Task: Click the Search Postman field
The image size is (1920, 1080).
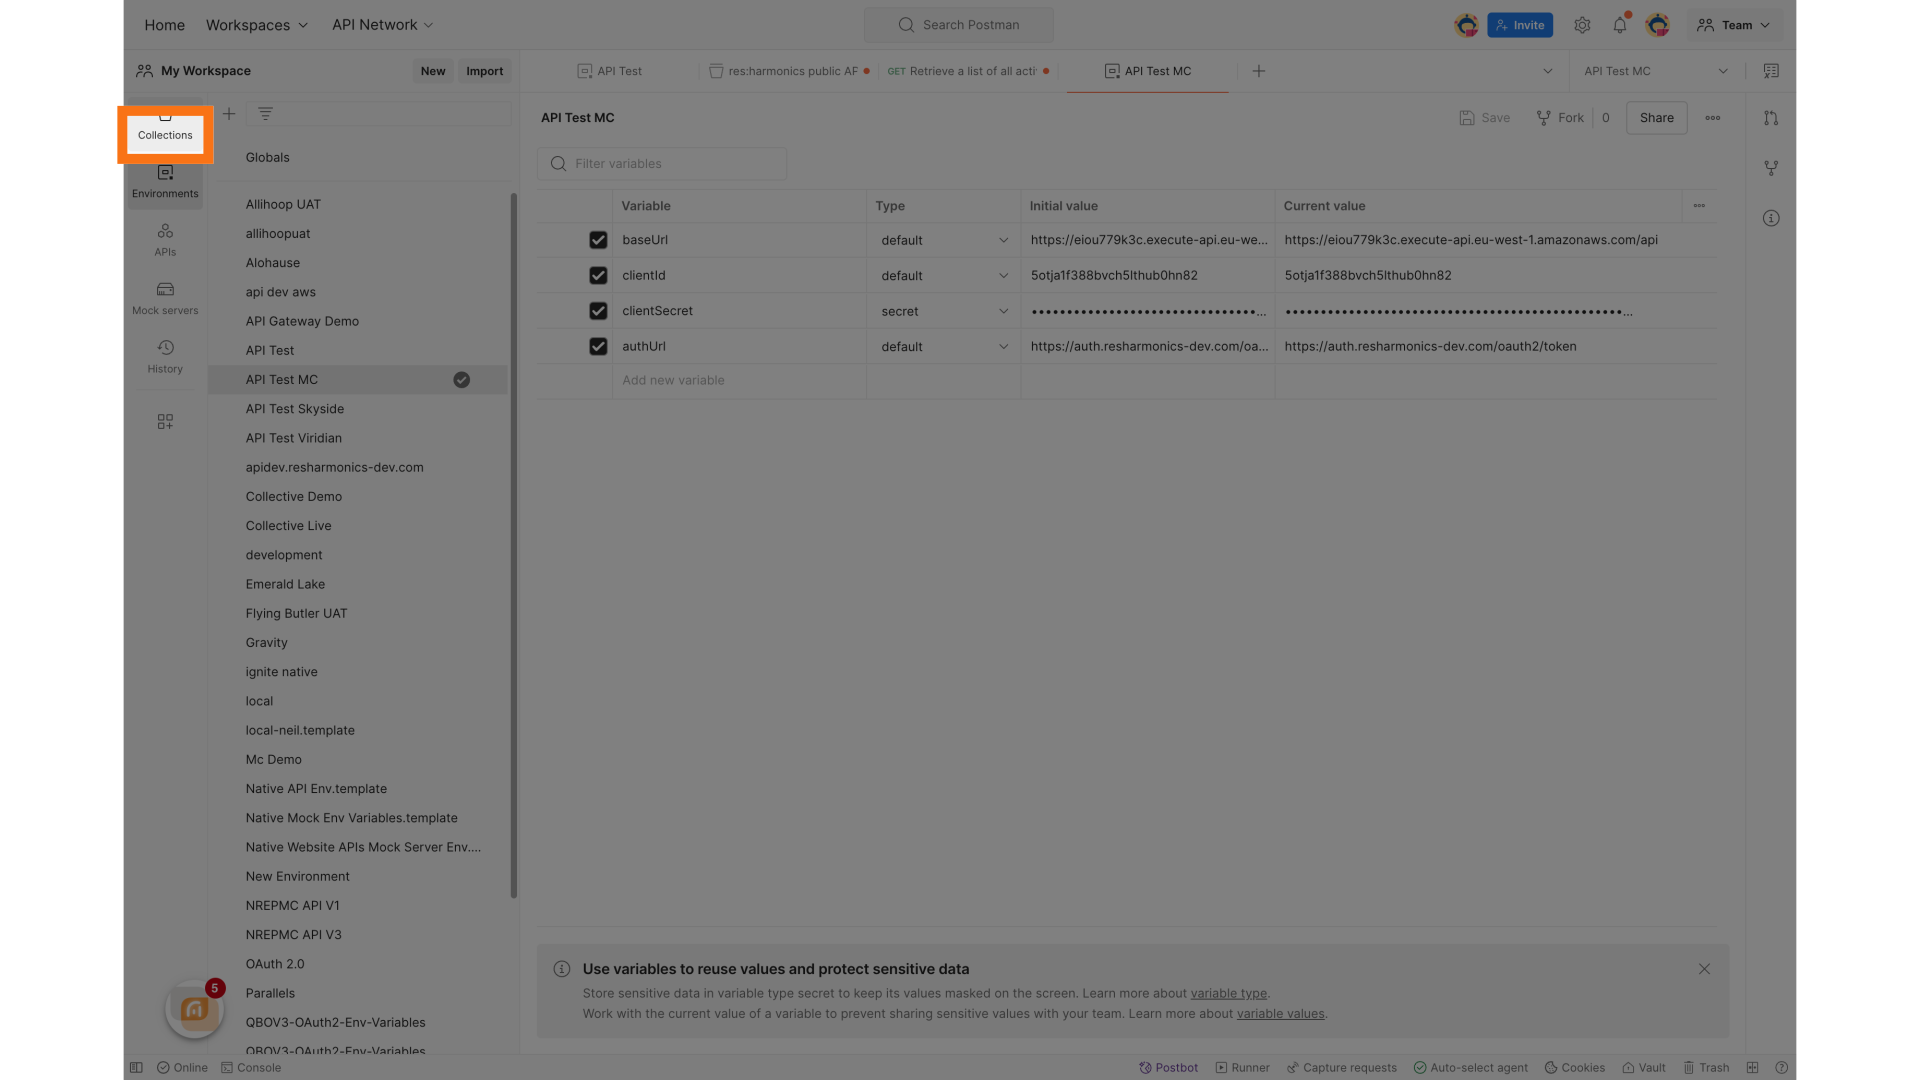Action: click(959, 25)
